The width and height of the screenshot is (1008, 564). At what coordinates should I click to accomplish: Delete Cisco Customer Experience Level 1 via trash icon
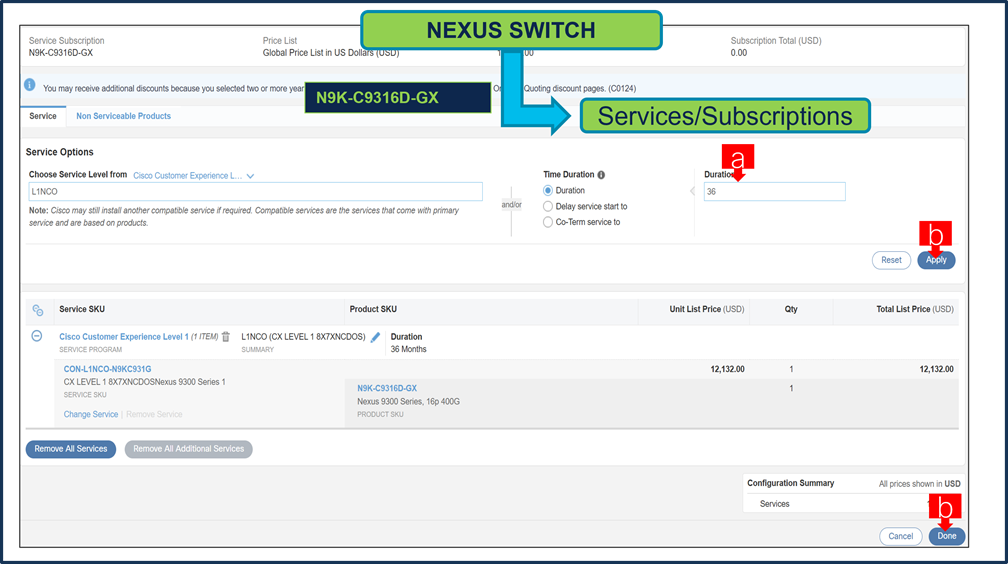click(x=226, y=336)
